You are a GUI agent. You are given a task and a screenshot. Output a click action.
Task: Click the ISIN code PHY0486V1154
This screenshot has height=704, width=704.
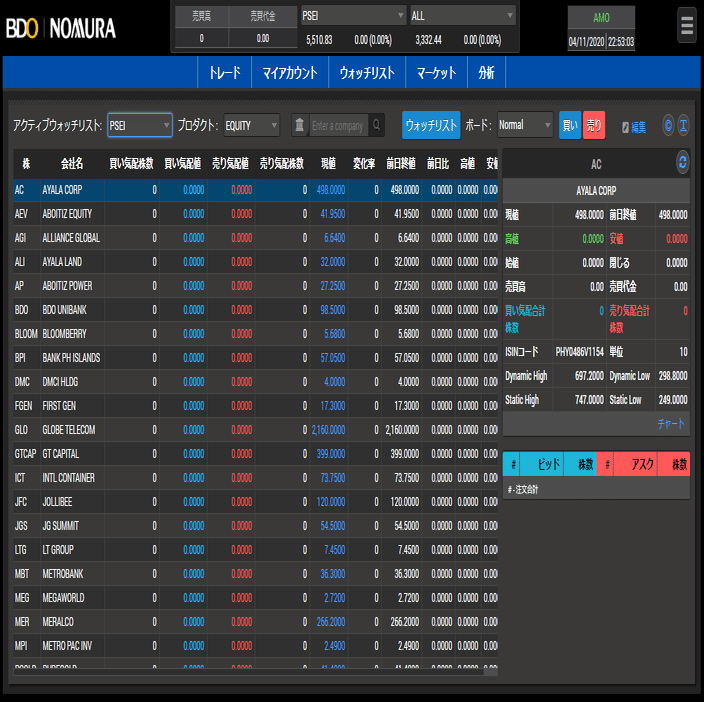579,352
